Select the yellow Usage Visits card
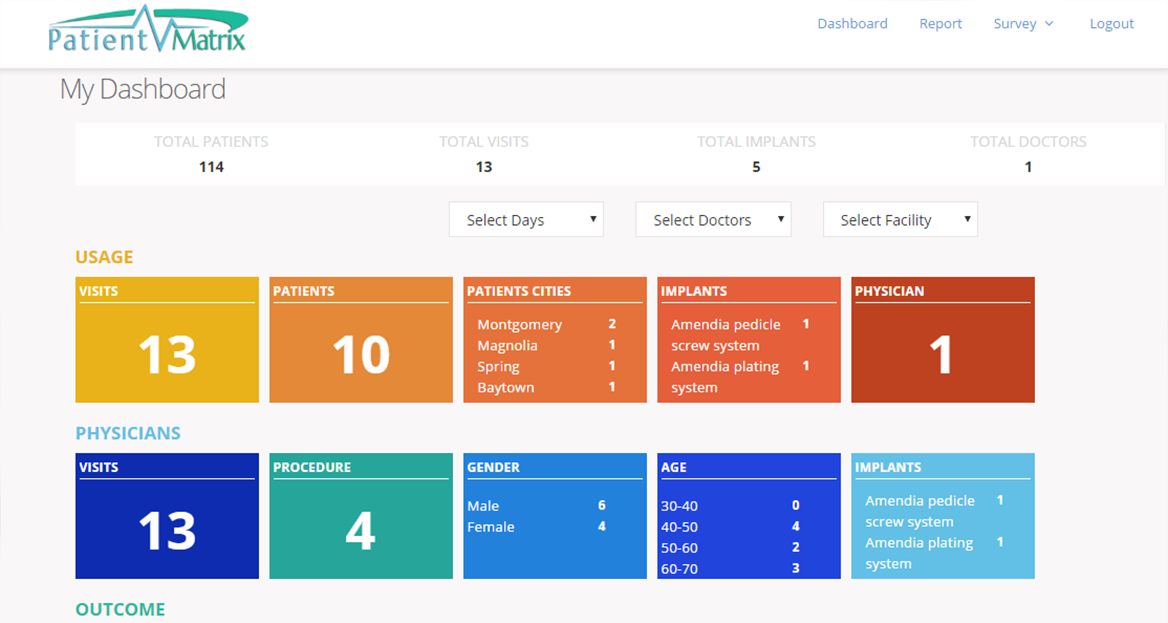 167,340
